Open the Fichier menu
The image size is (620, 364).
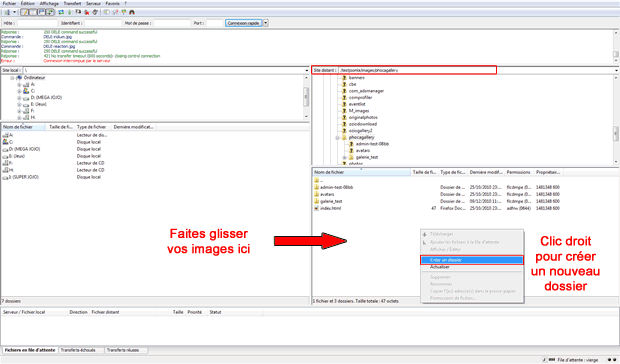9,4
